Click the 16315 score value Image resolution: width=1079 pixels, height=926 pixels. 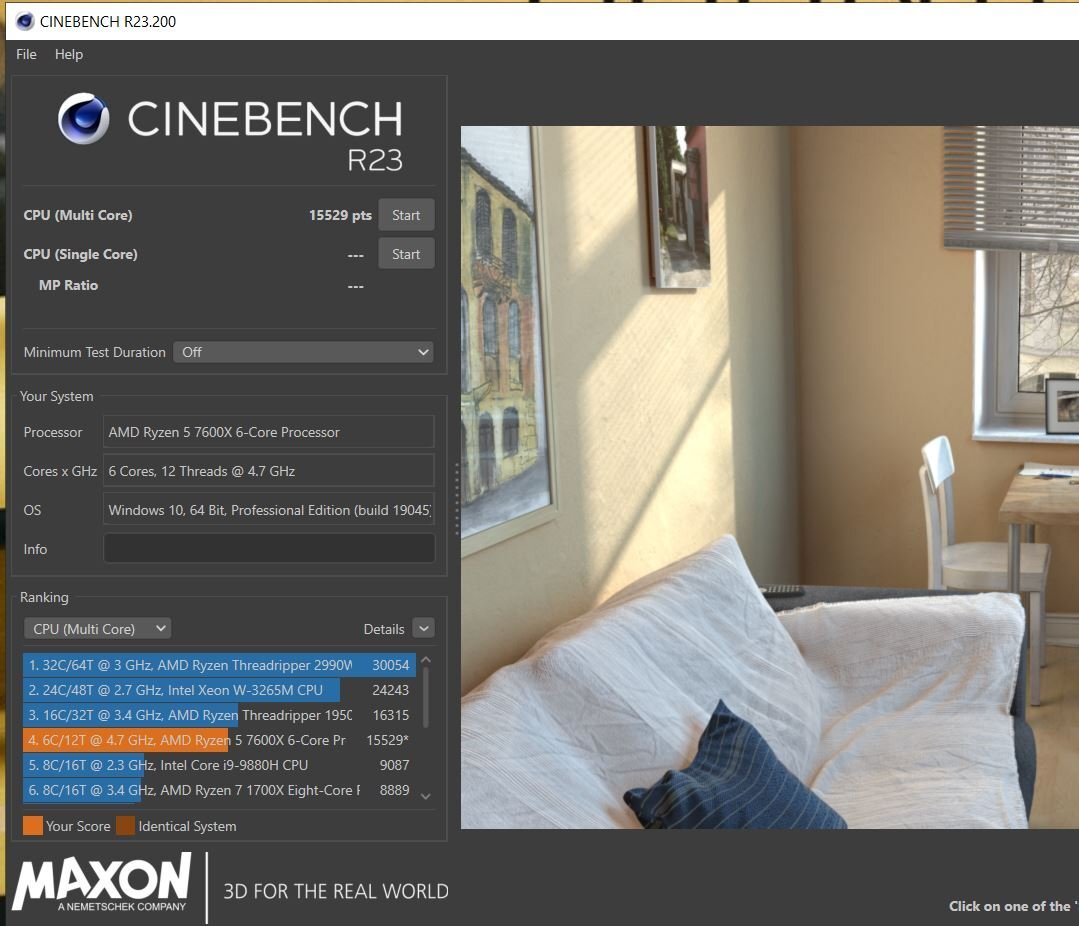click(391, 715)
